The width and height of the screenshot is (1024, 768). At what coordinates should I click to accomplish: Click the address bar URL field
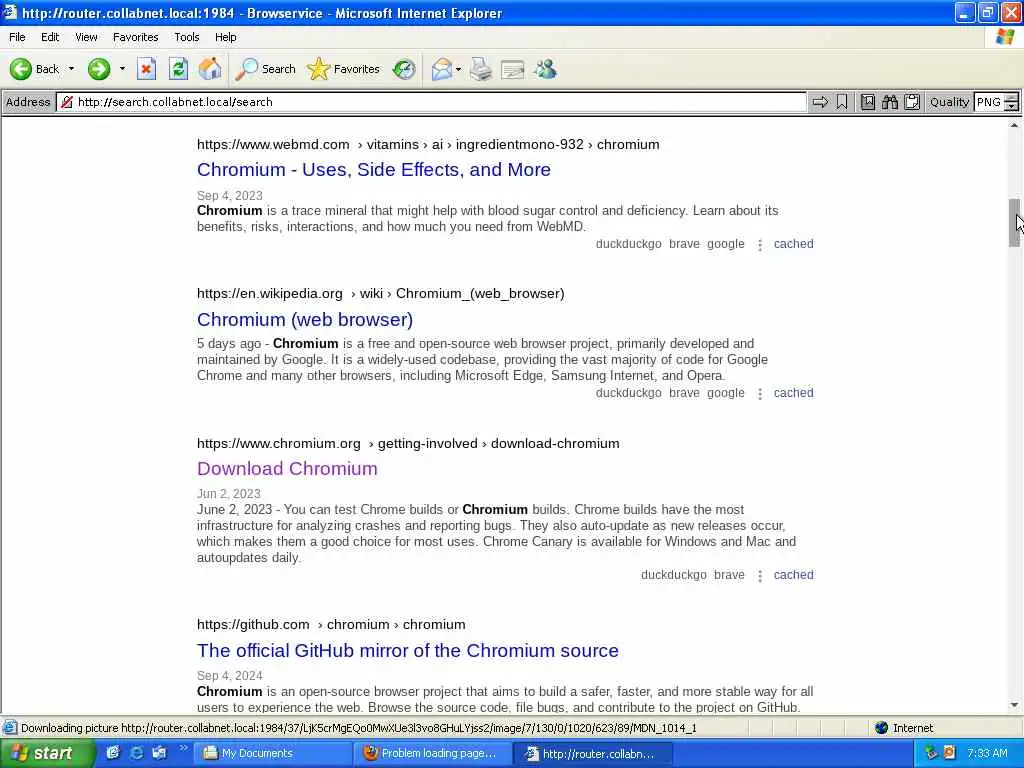[431, 102]
